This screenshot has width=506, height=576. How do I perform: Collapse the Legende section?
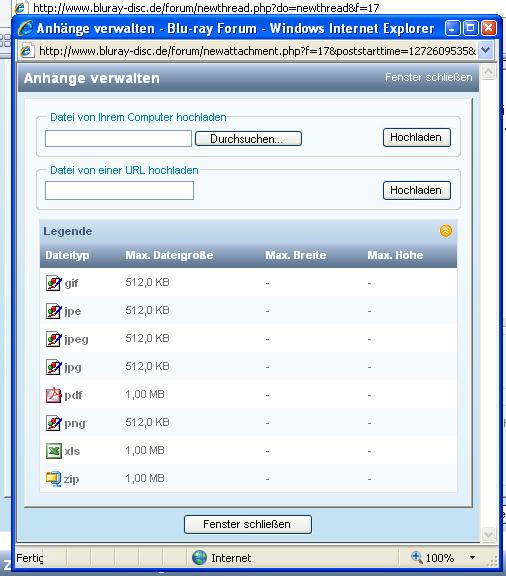coord(446,231)
